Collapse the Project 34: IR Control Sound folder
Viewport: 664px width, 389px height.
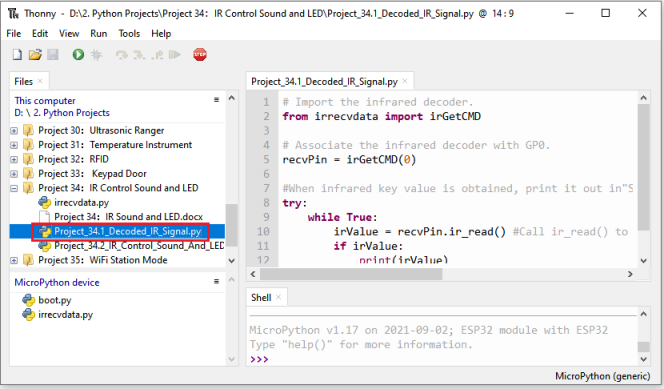[x=14, y=188]
